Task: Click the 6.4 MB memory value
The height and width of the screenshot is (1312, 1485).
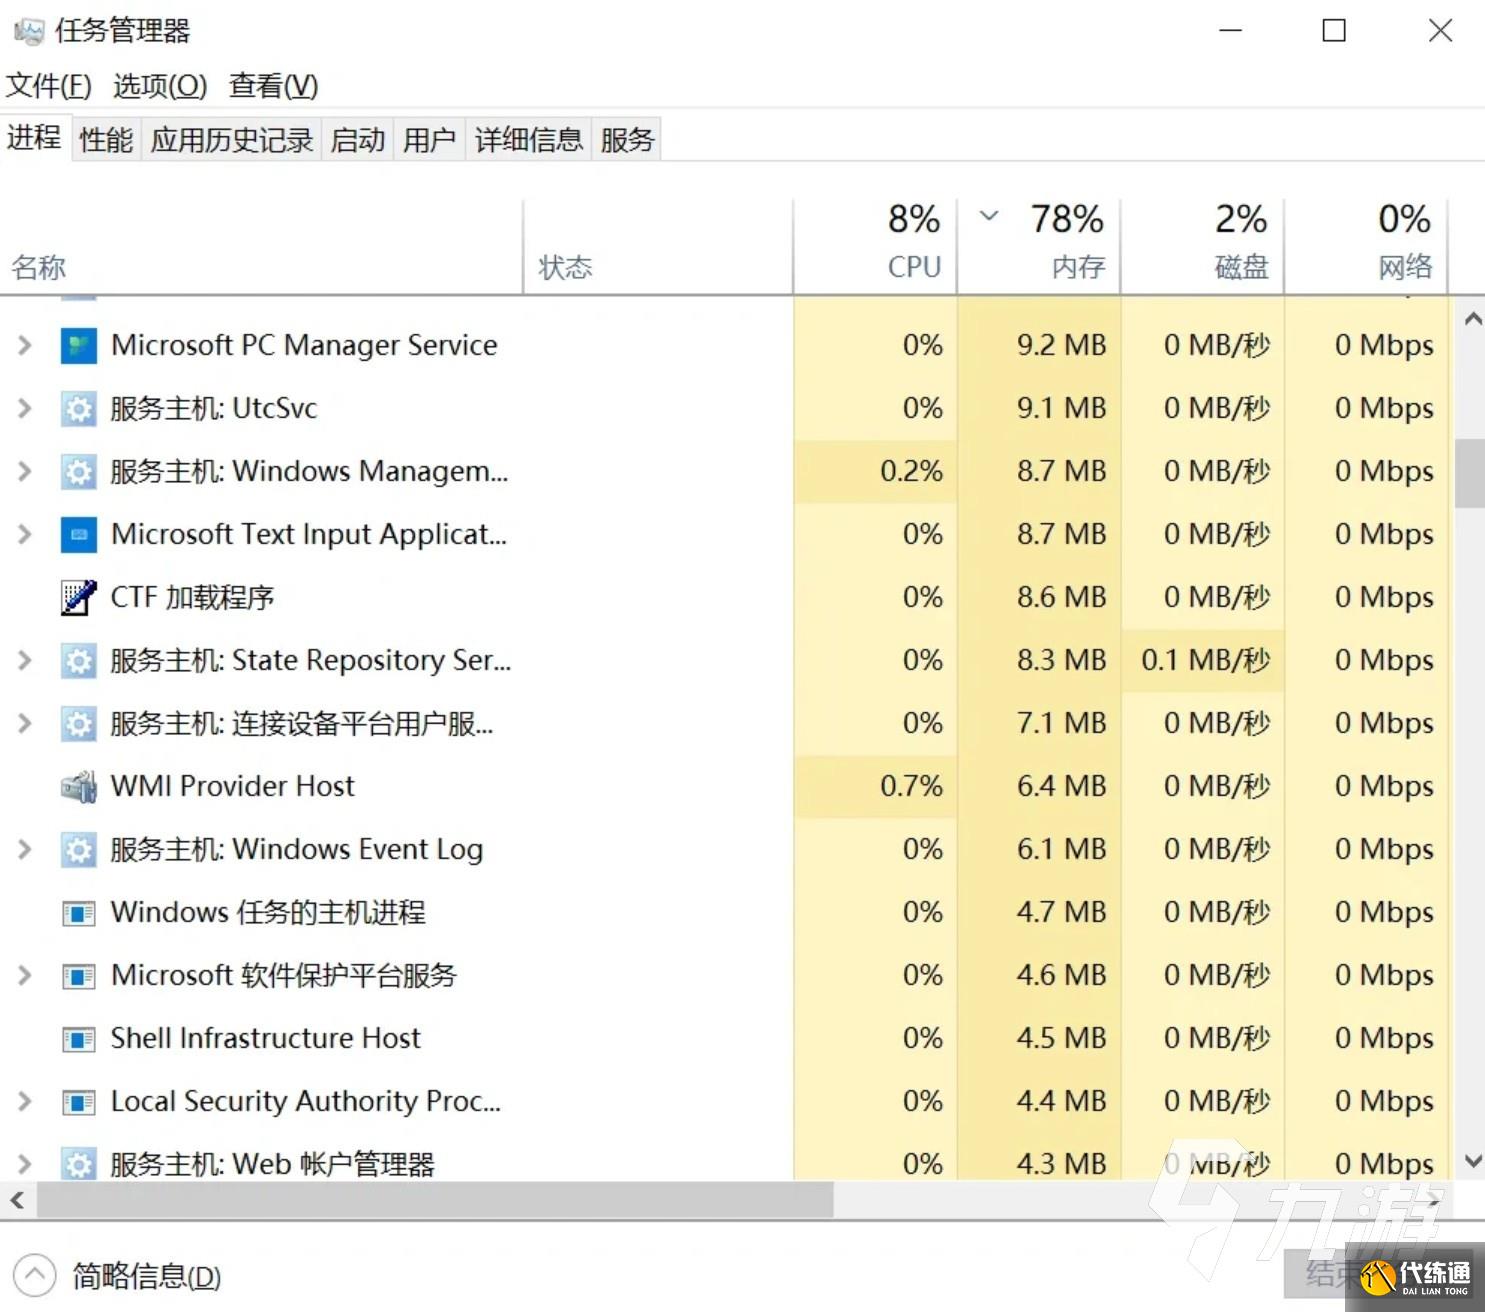Action: click(x=1061, y=787)
